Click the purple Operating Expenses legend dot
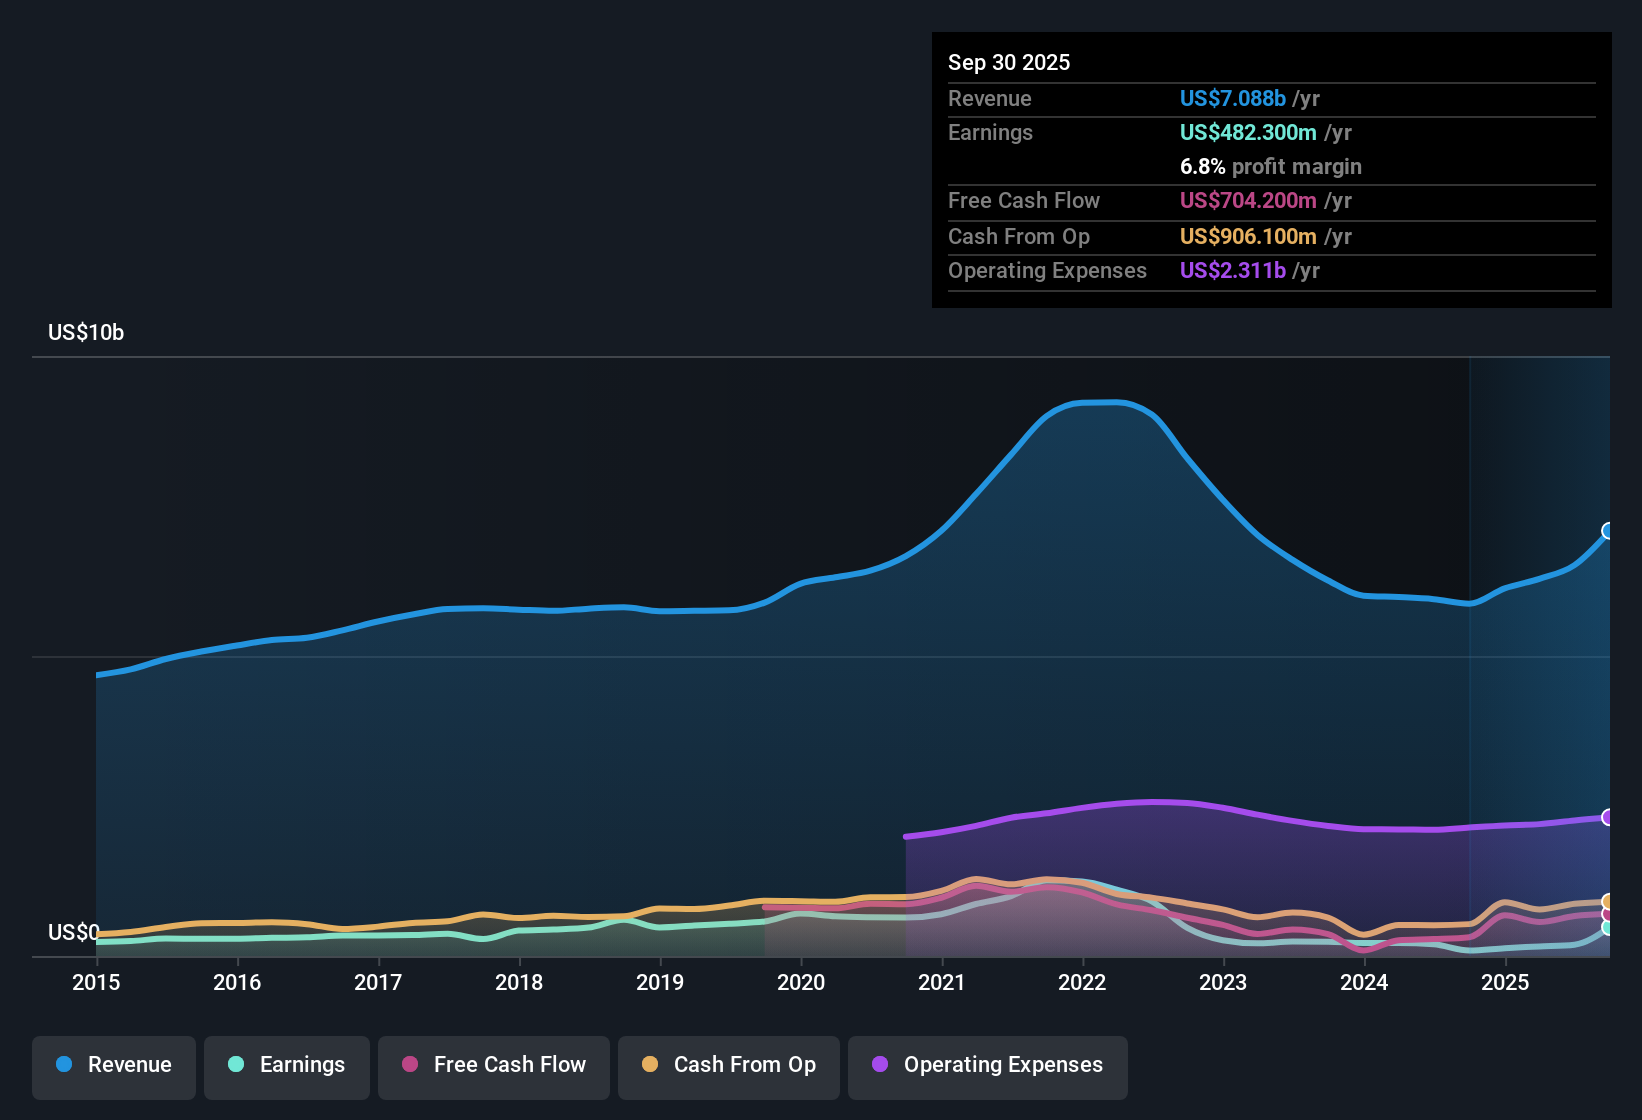1642x1120 pixels. (880, 1064)
